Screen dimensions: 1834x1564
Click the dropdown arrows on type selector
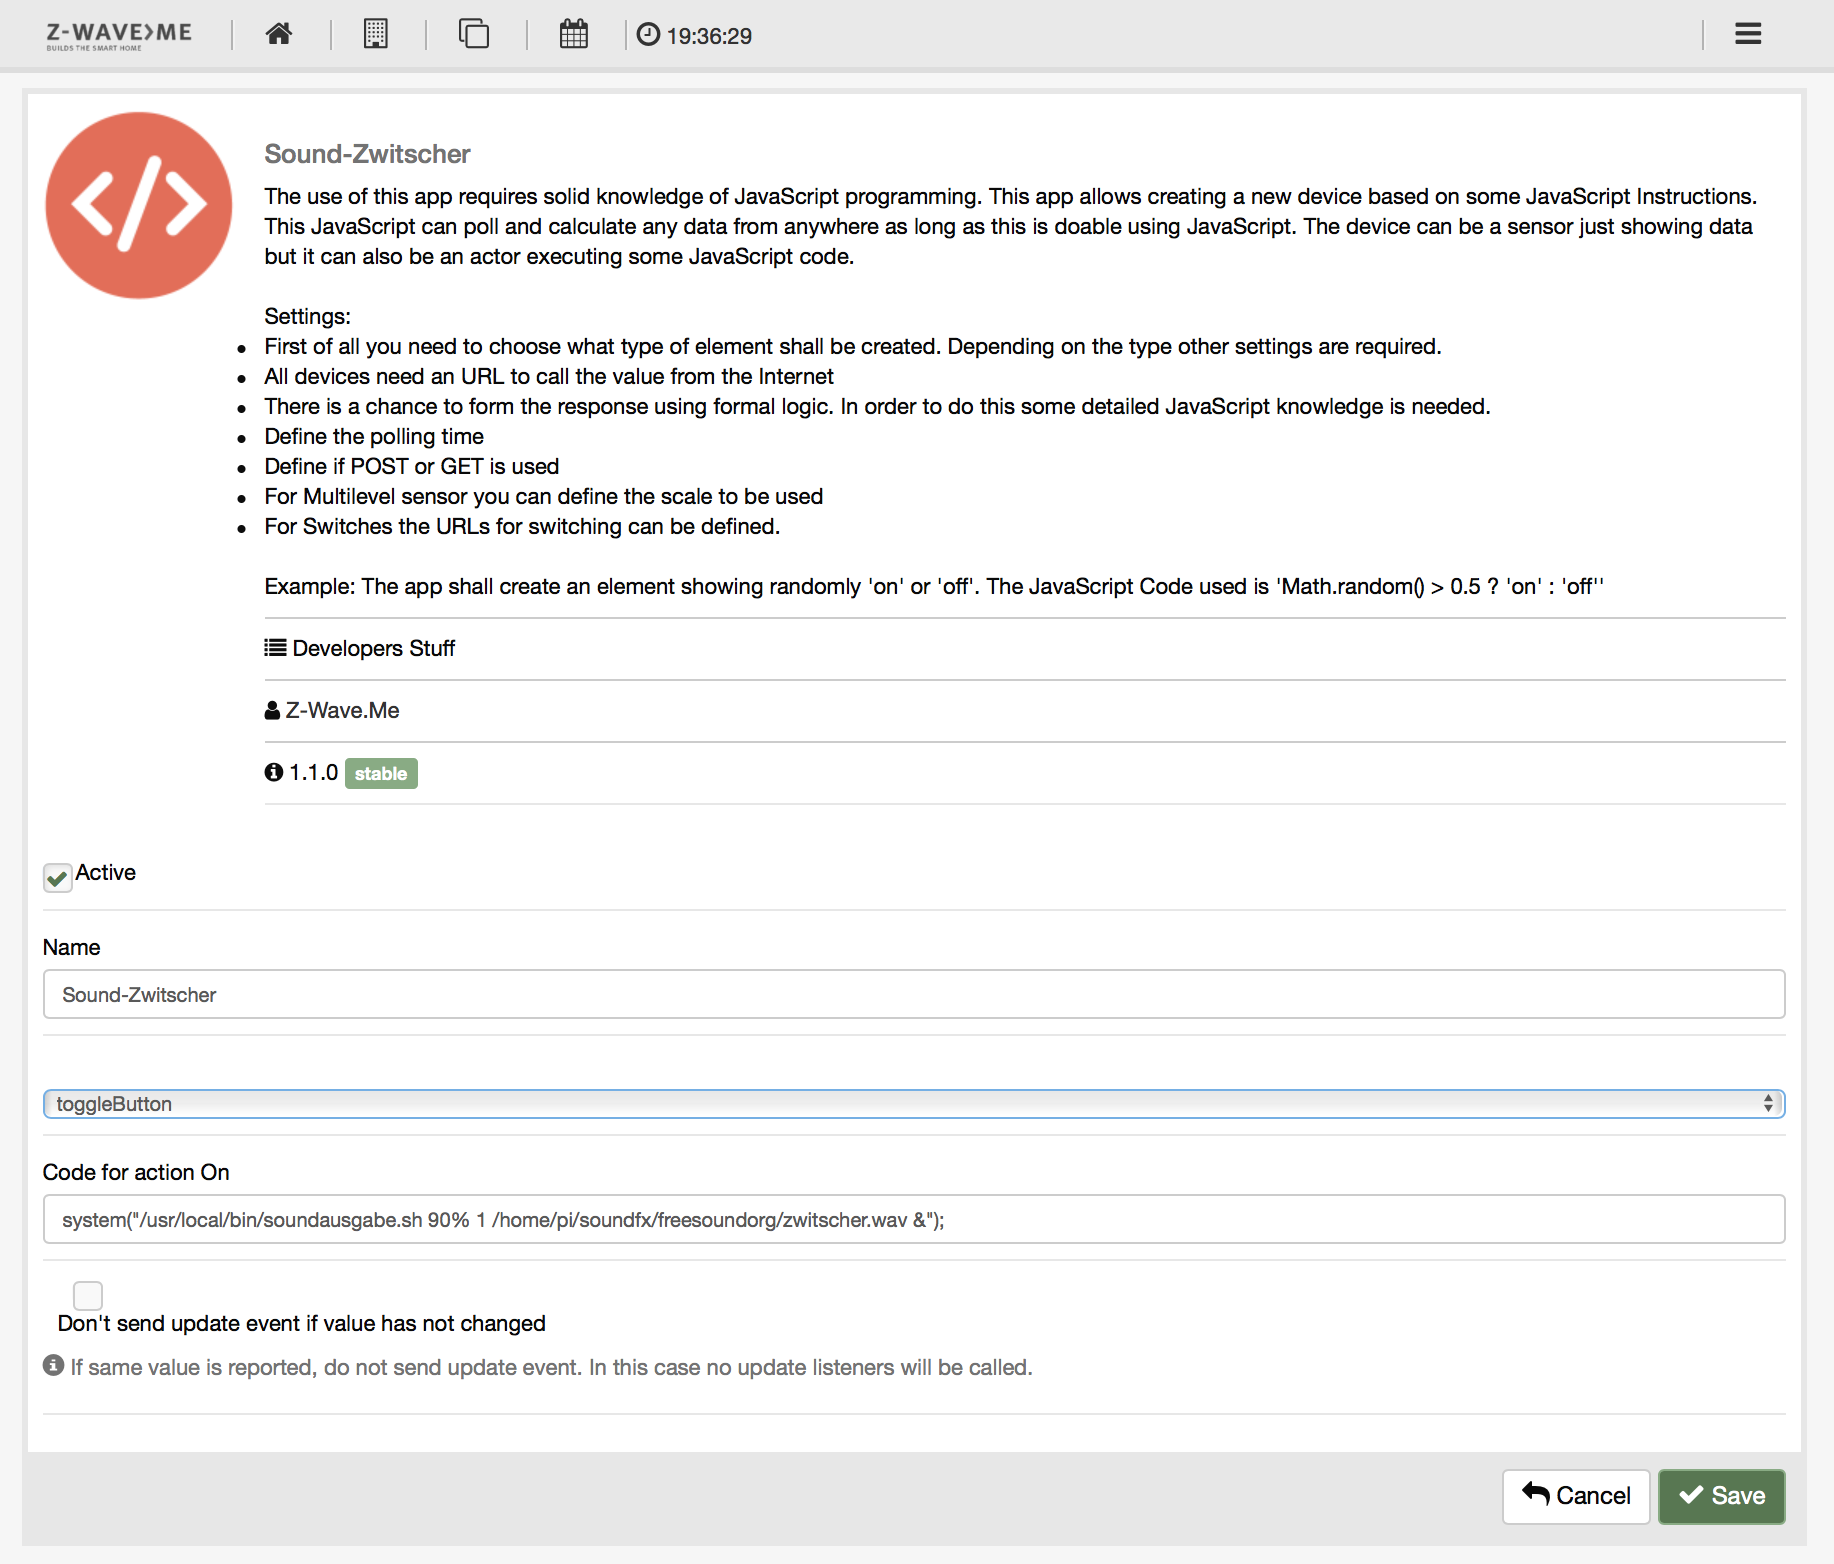tap(1768, 1104)
